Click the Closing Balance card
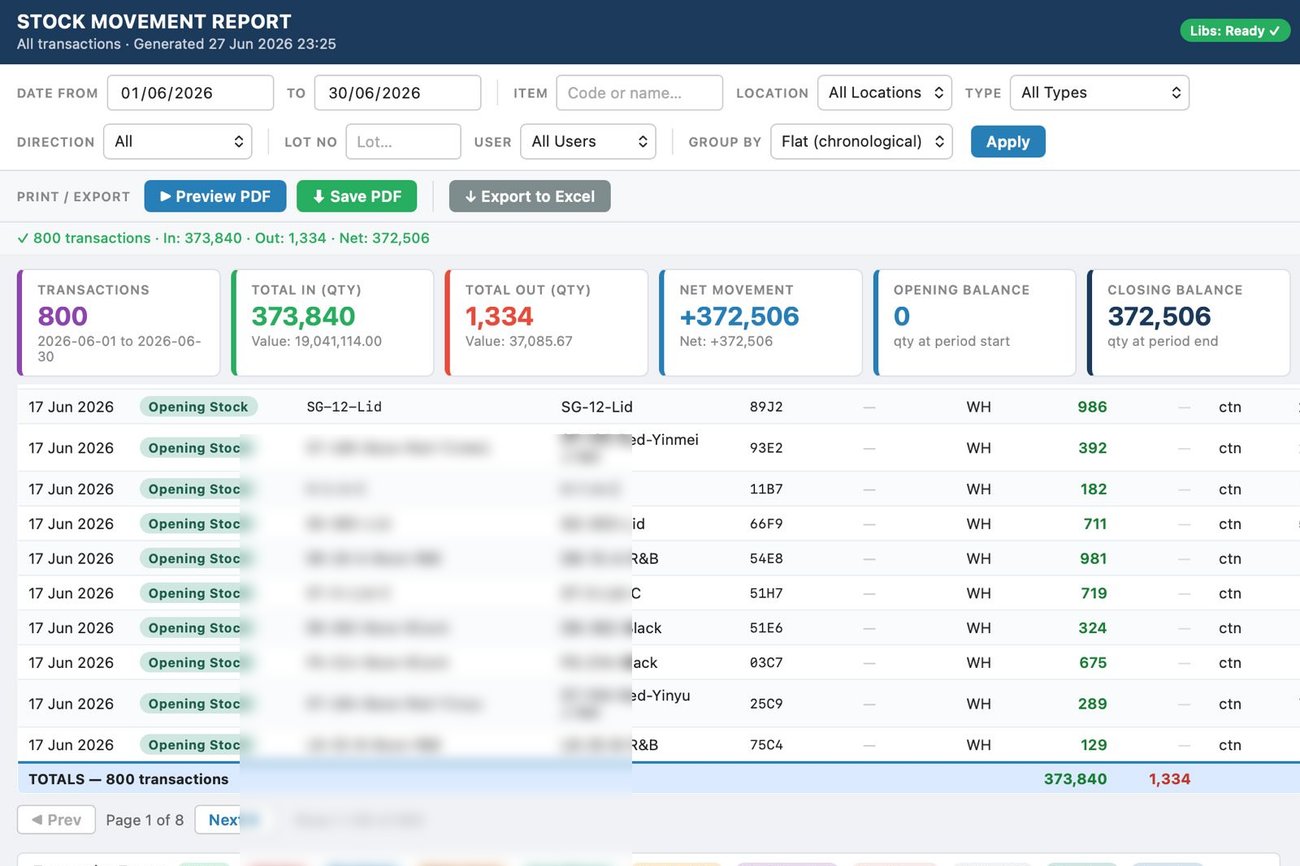This screenshot has height=866, width=1300. (1189, 323)
